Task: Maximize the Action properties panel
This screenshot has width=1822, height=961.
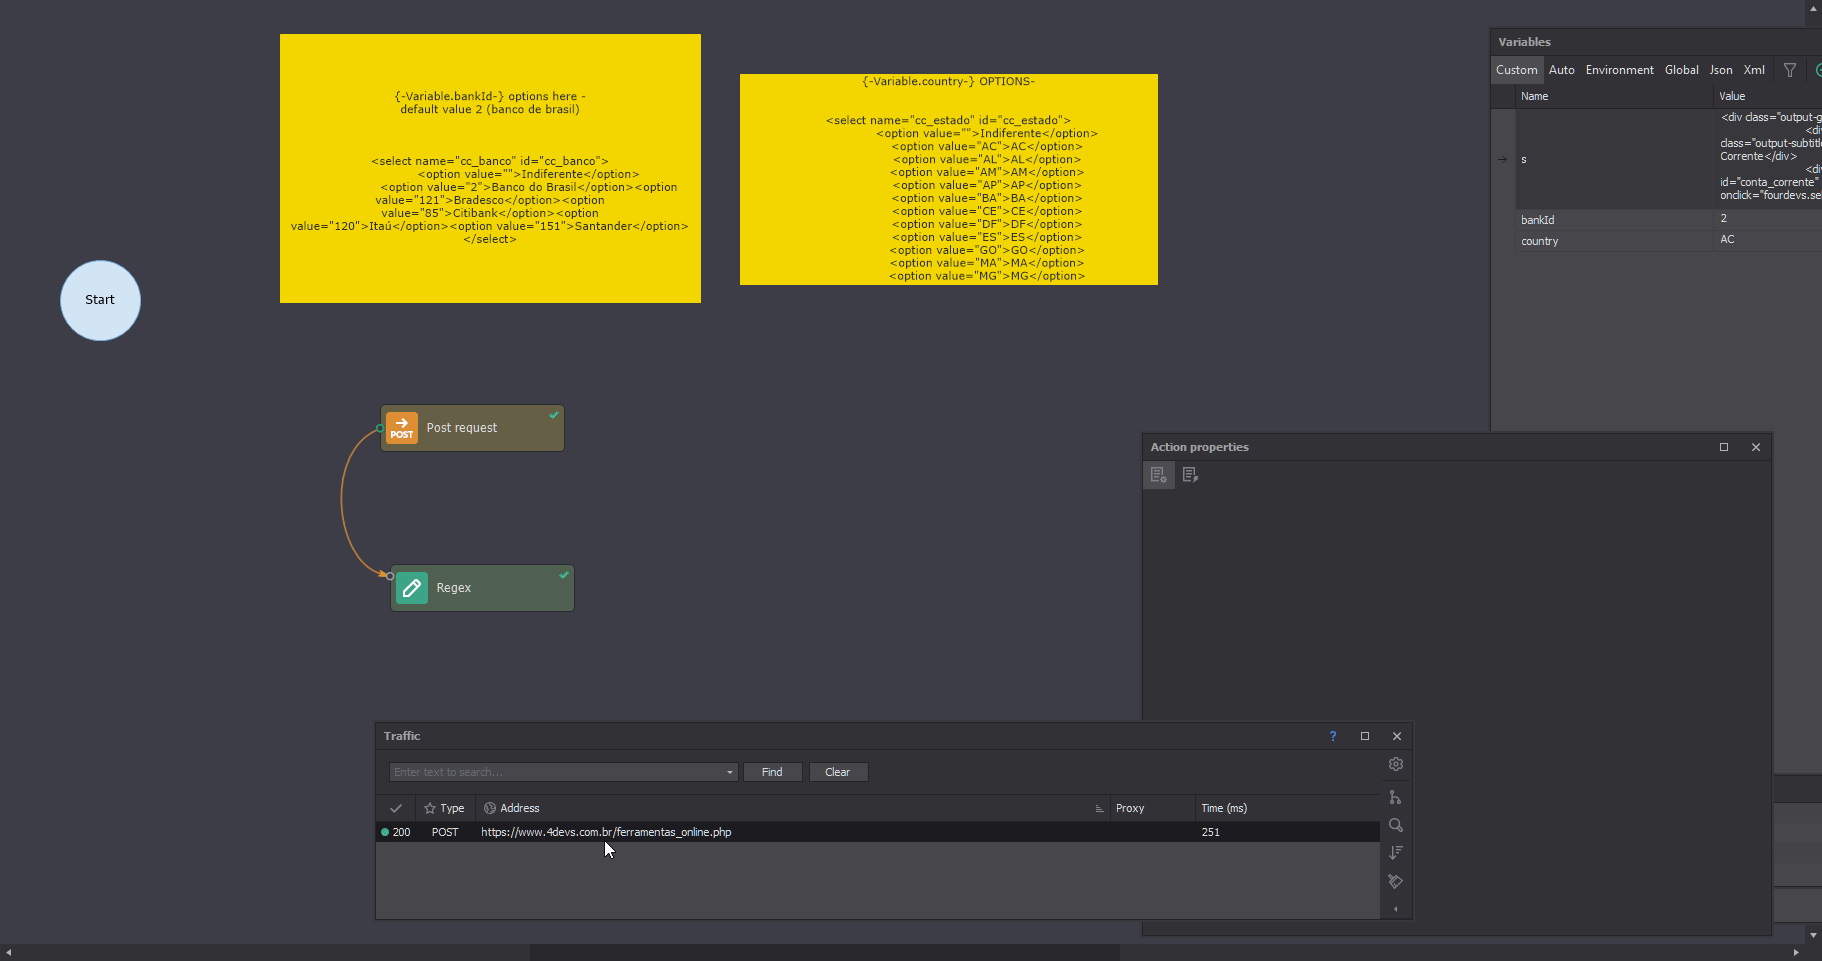Action: (1724, 447)
